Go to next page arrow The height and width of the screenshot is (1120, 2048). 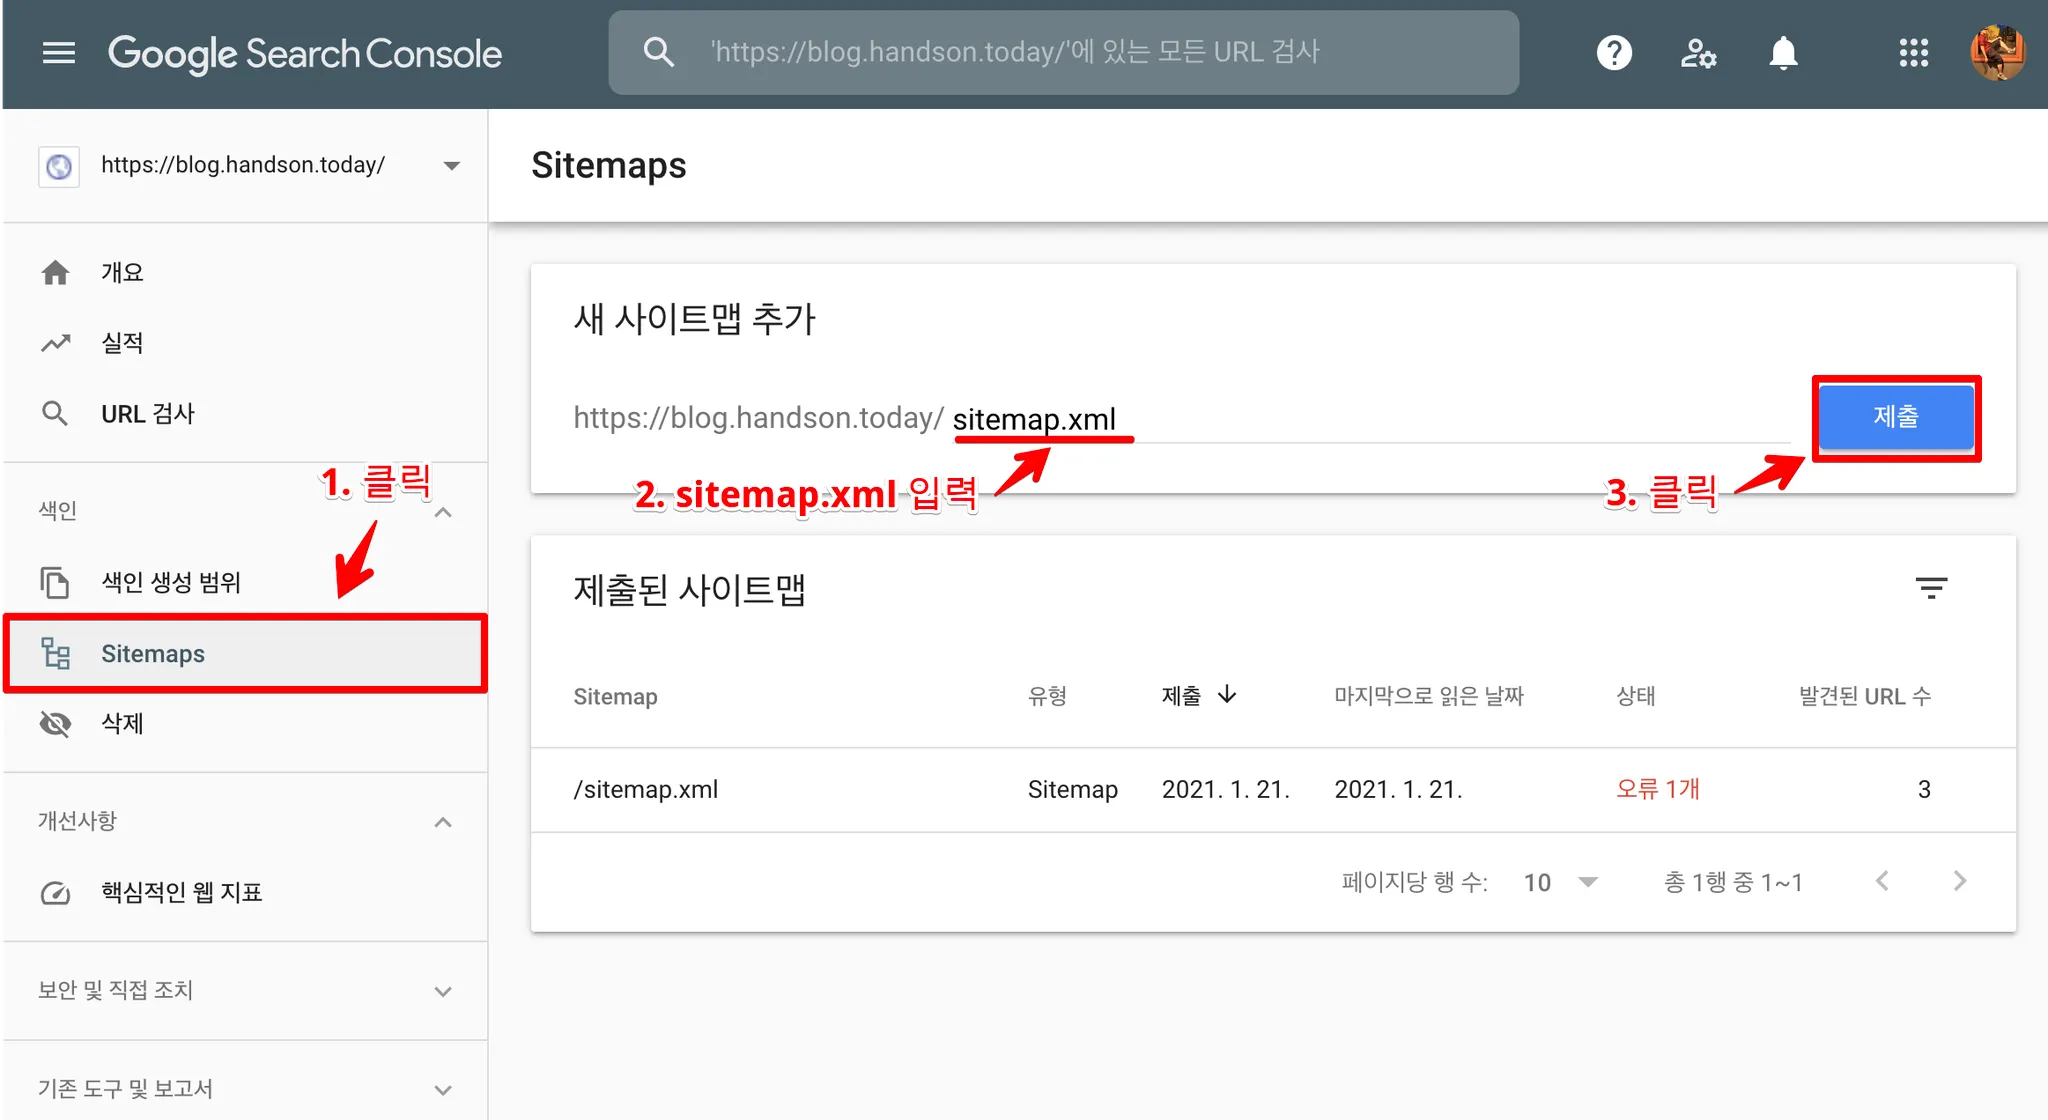(1959, 881)
